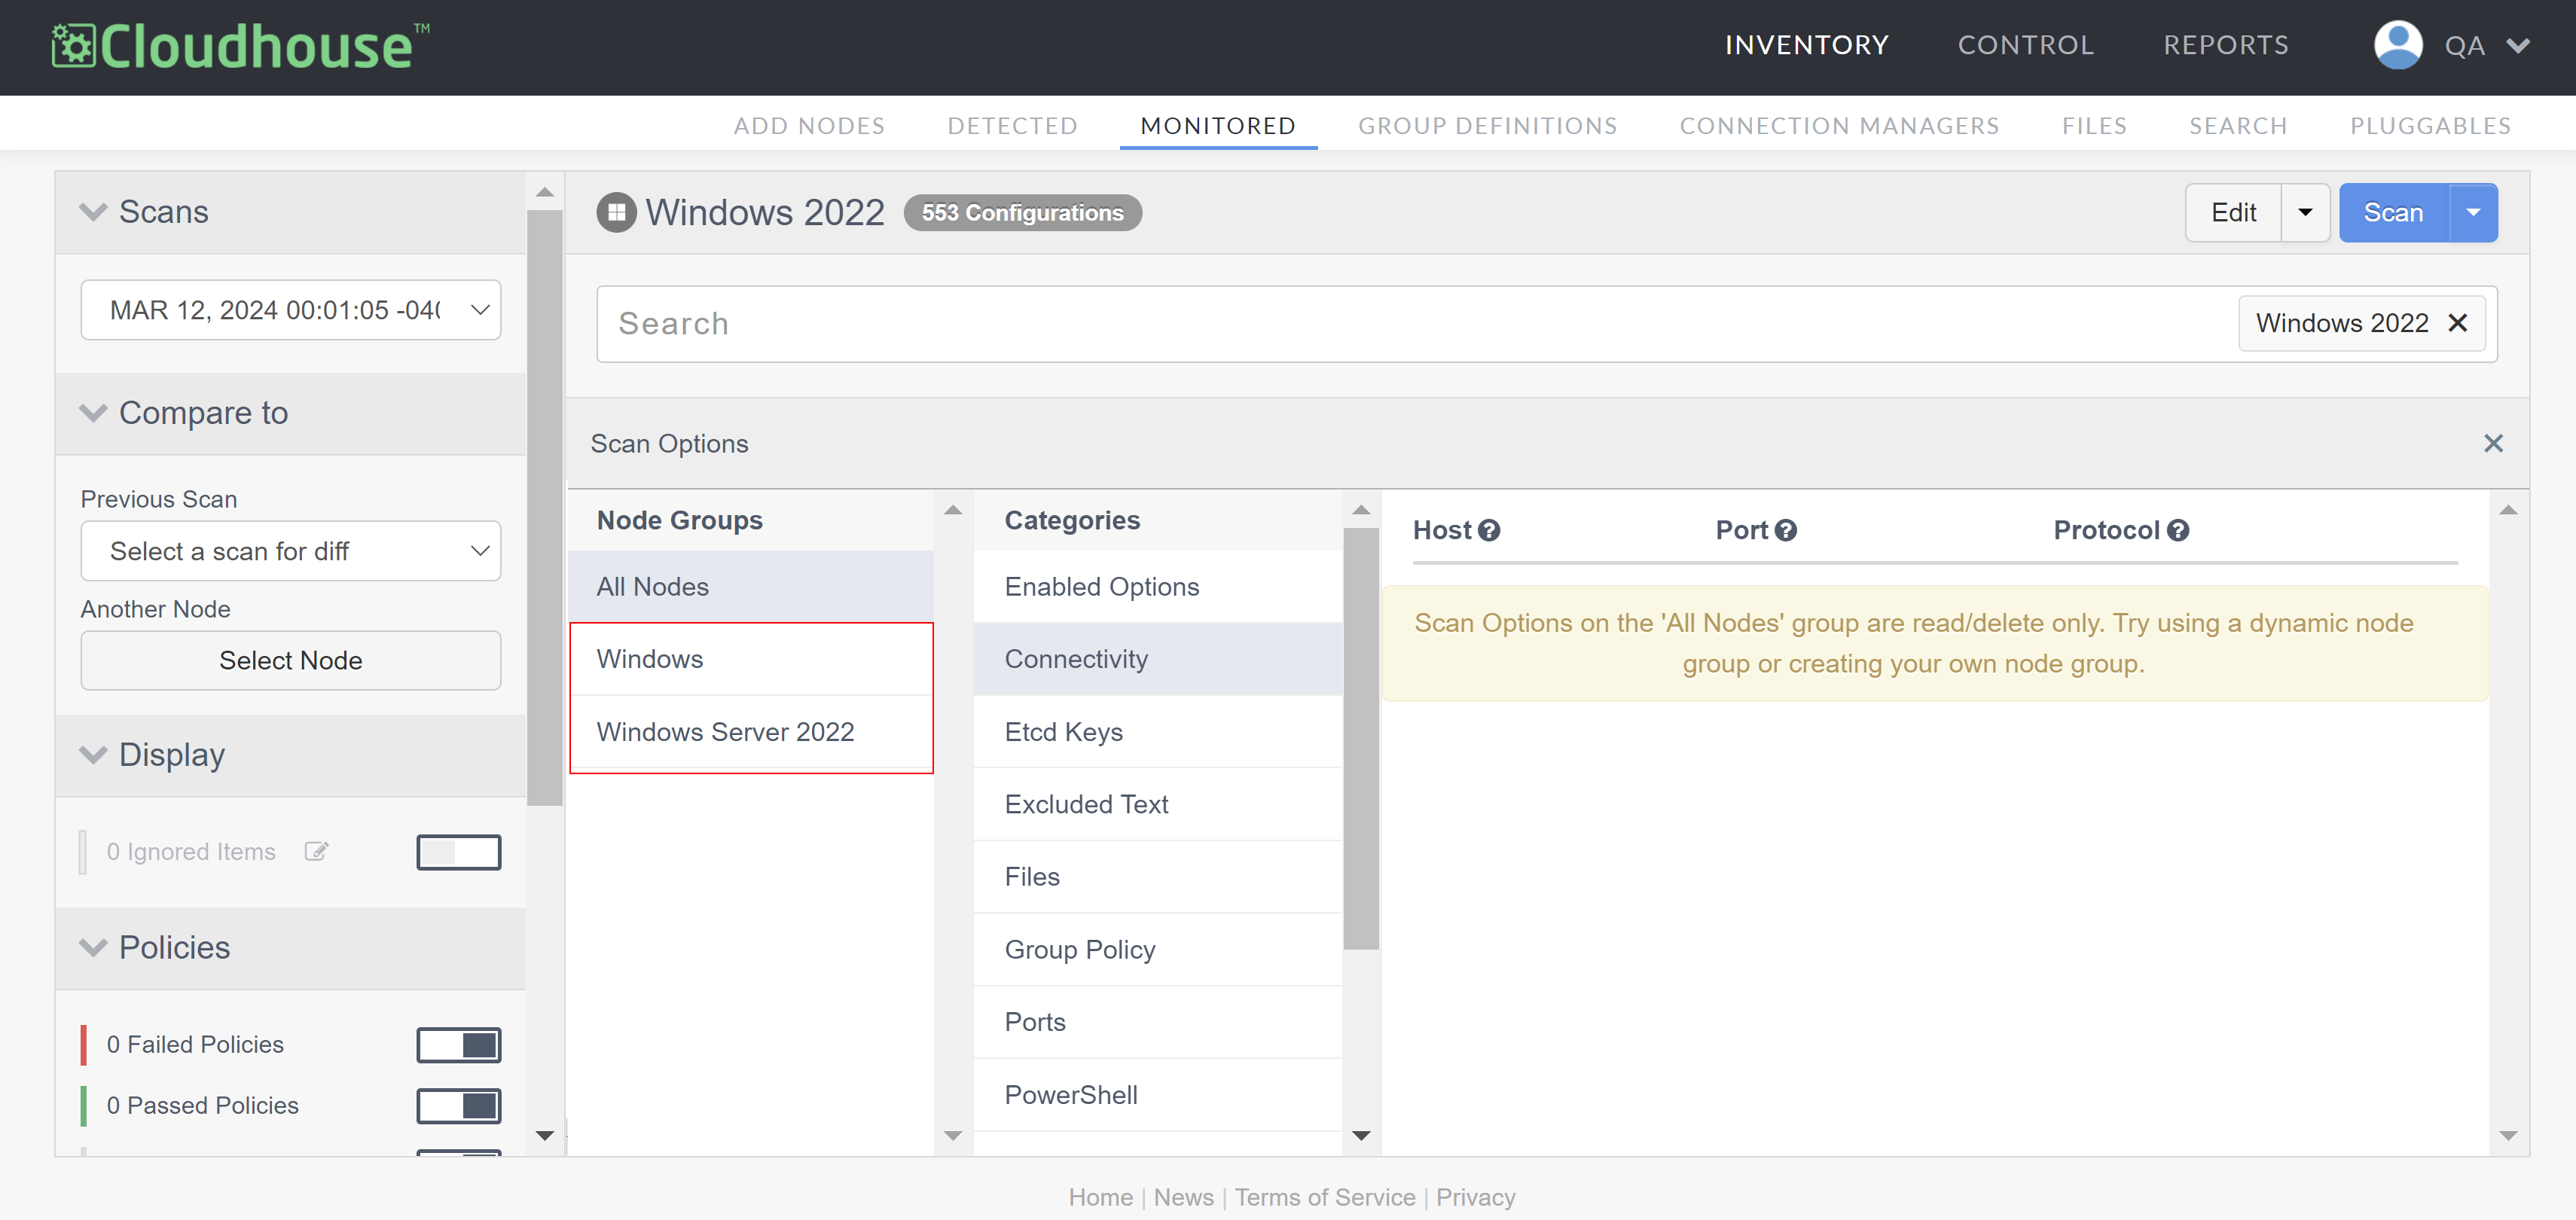Click the Select Node button
2576x1220 pixels.
click(290, 660)
